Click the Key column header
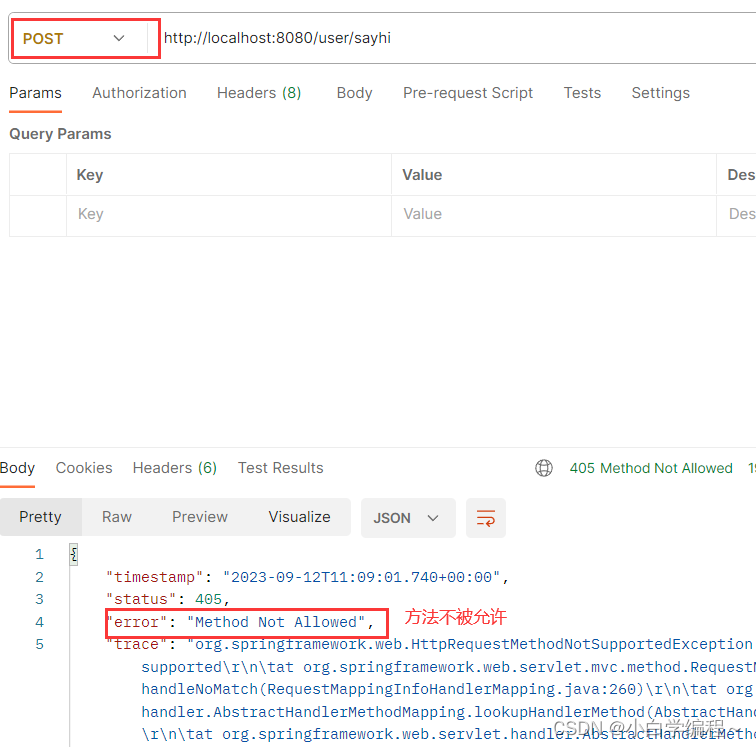The image size is (756, 747). pyautogui.click(x=90, y=175)
